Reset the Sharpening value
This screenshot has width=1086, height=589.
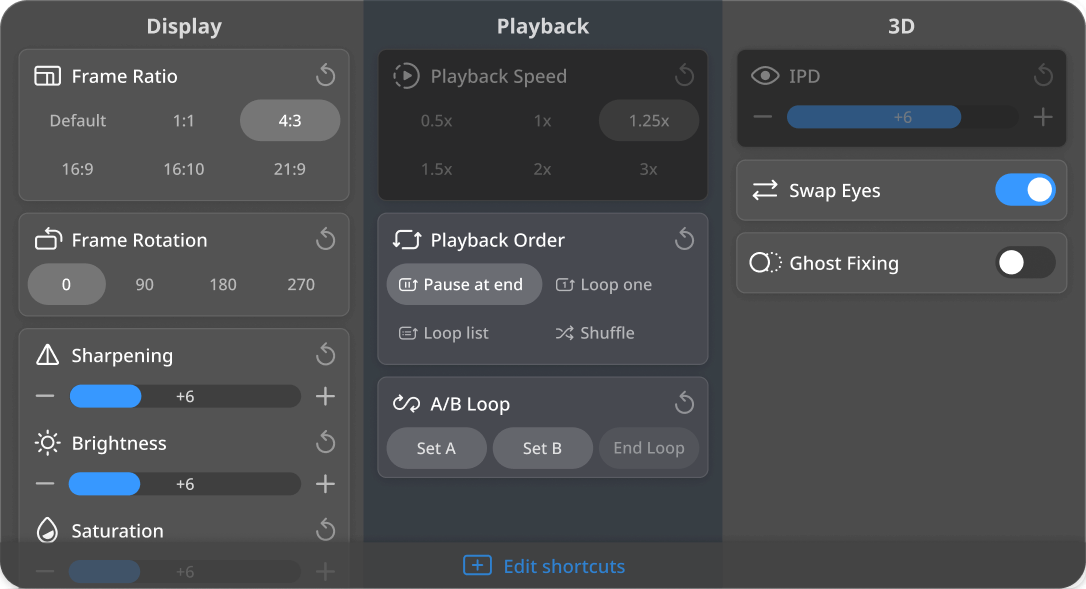[x=326, y=355]
